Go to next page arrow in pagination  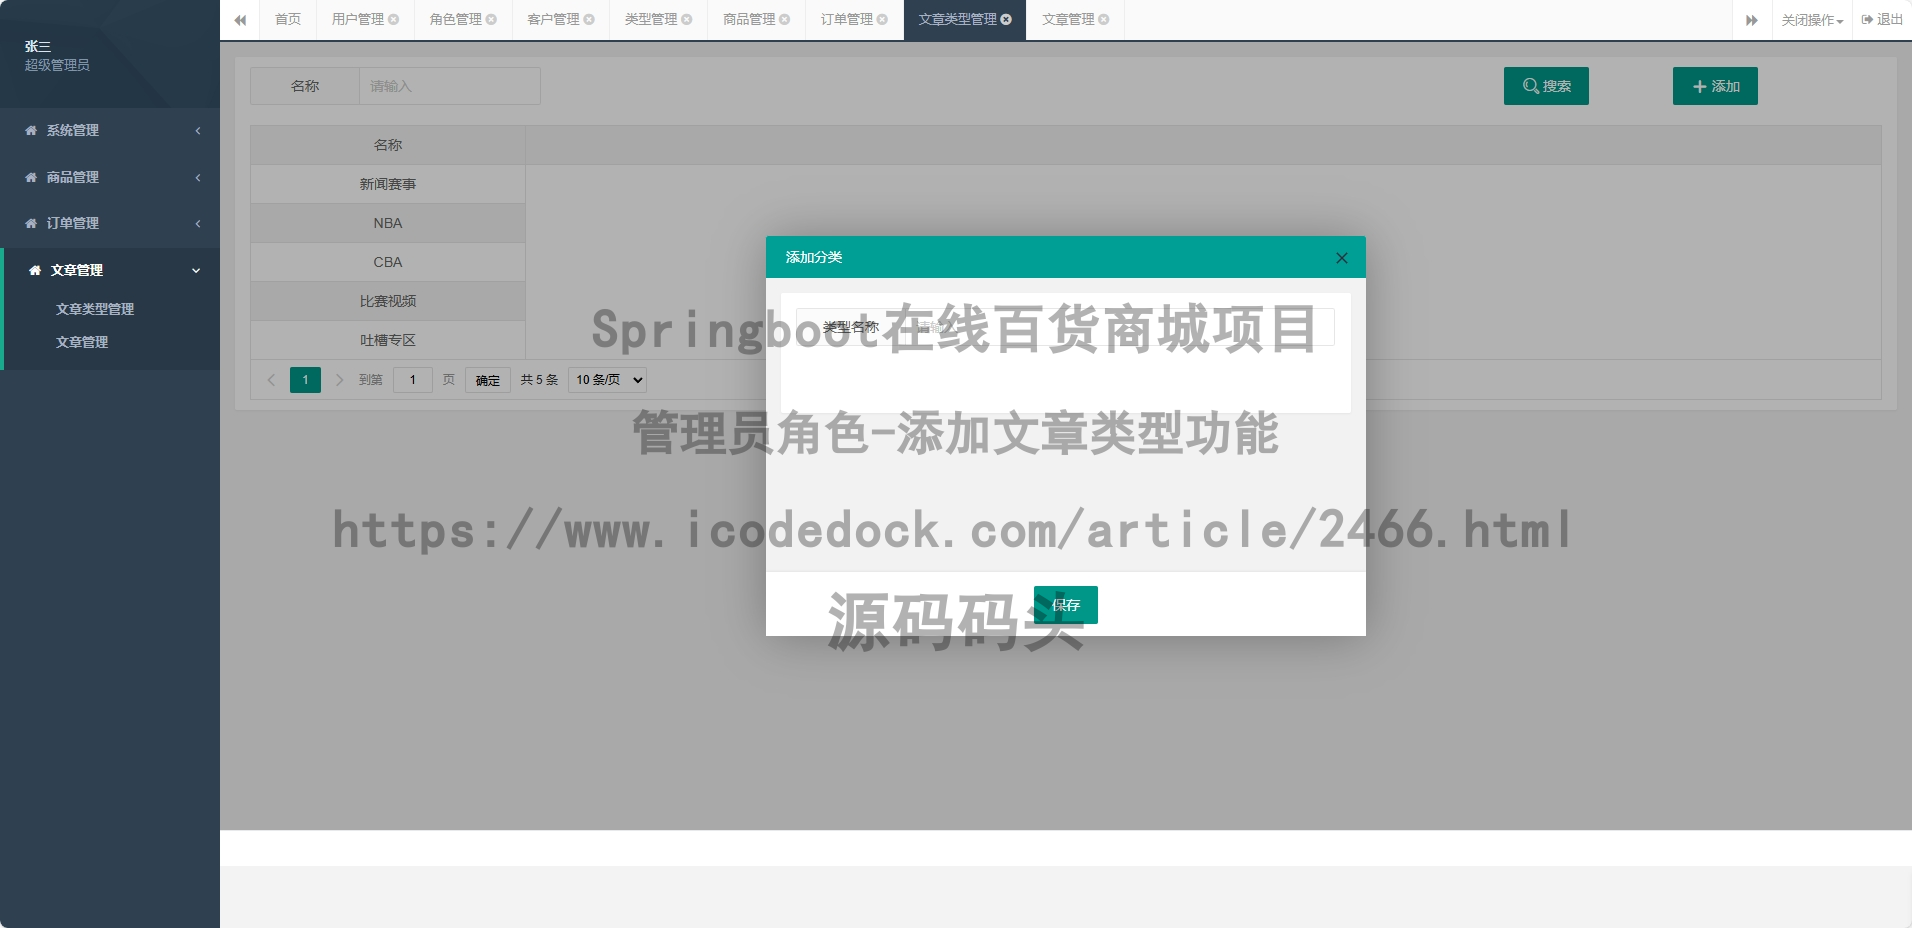(x=340, y=380)
